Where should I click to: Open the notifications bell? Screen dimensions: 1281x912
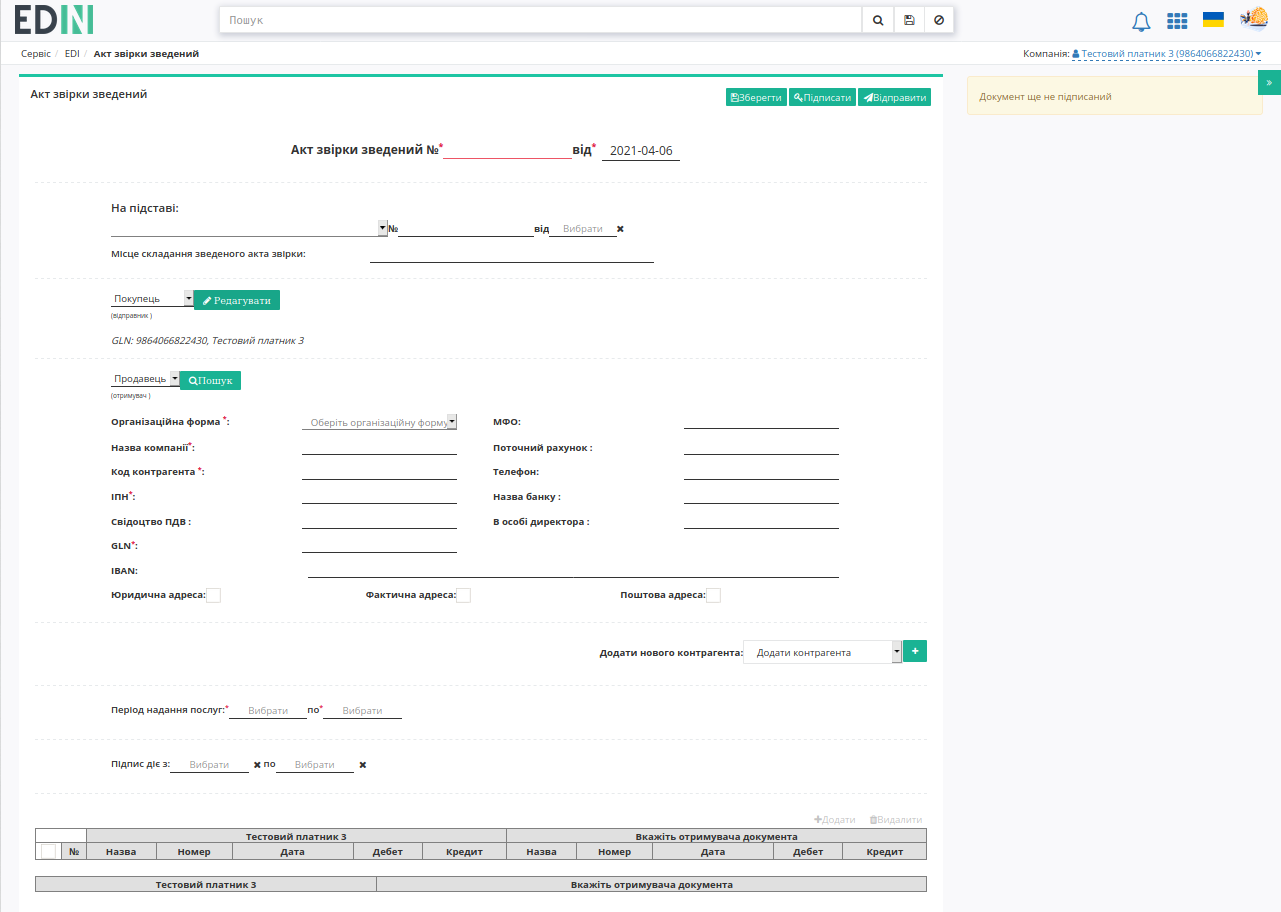1141,21
